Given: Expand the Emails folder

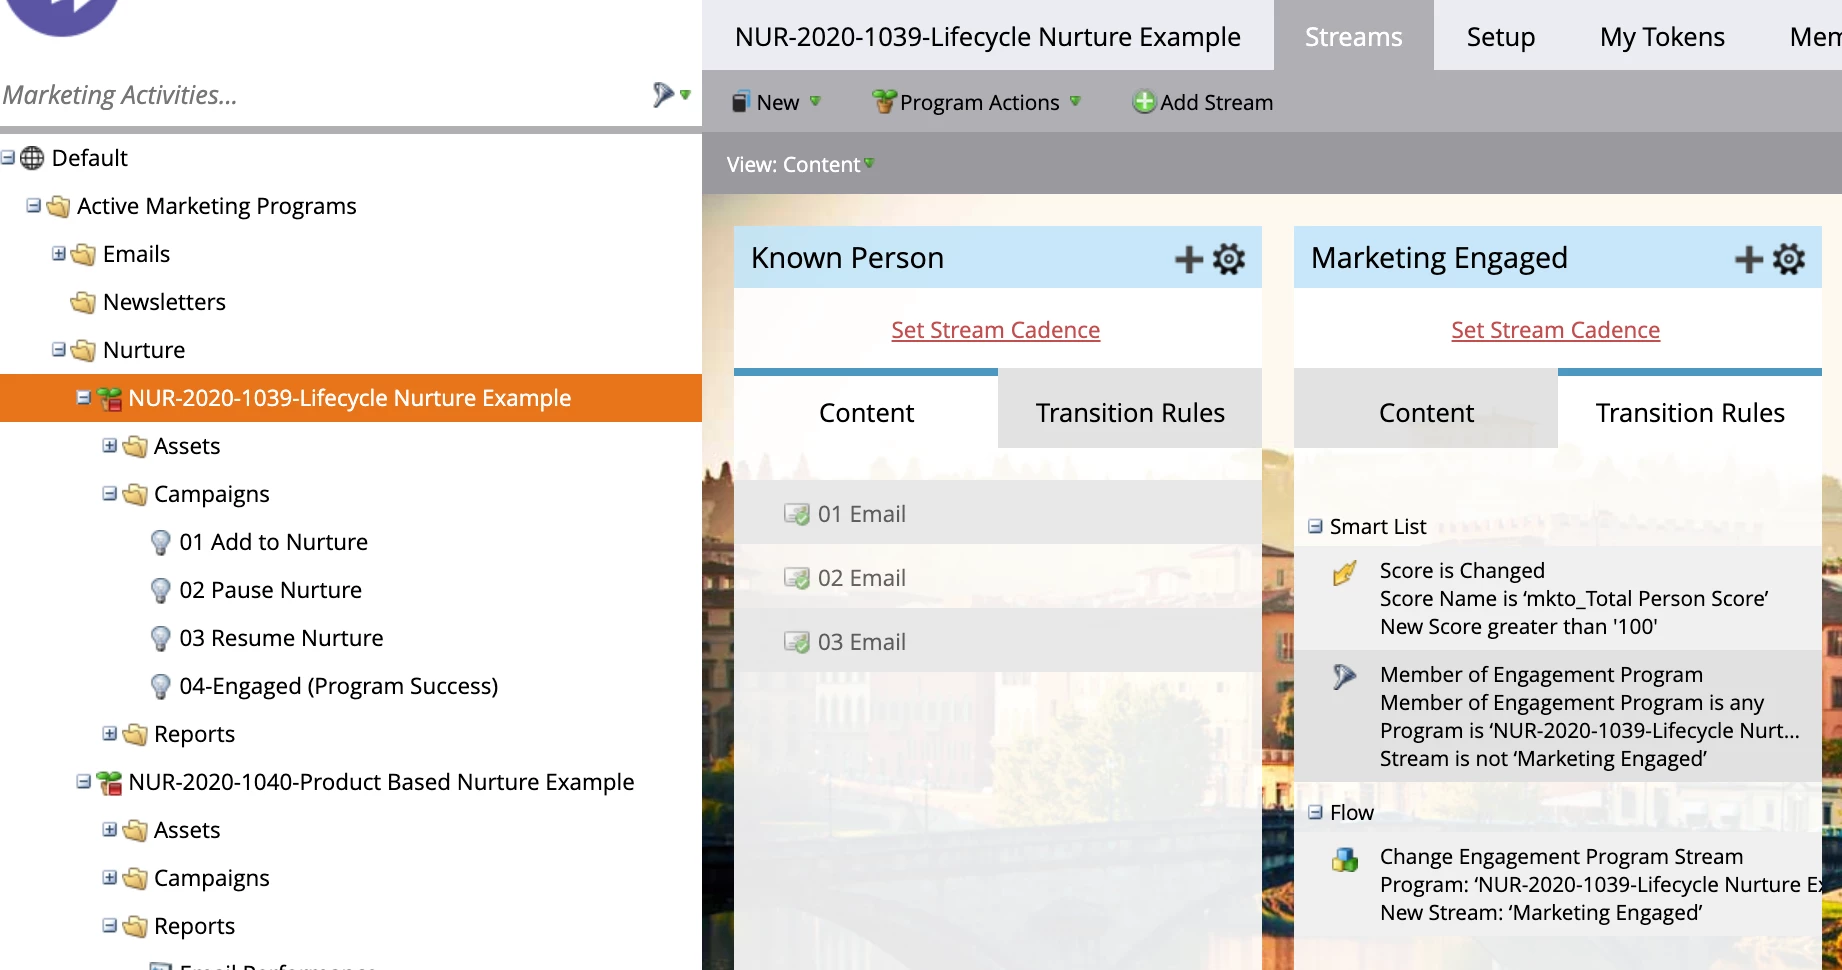Looking at the screenshot, I should click(x=59, y=253).
